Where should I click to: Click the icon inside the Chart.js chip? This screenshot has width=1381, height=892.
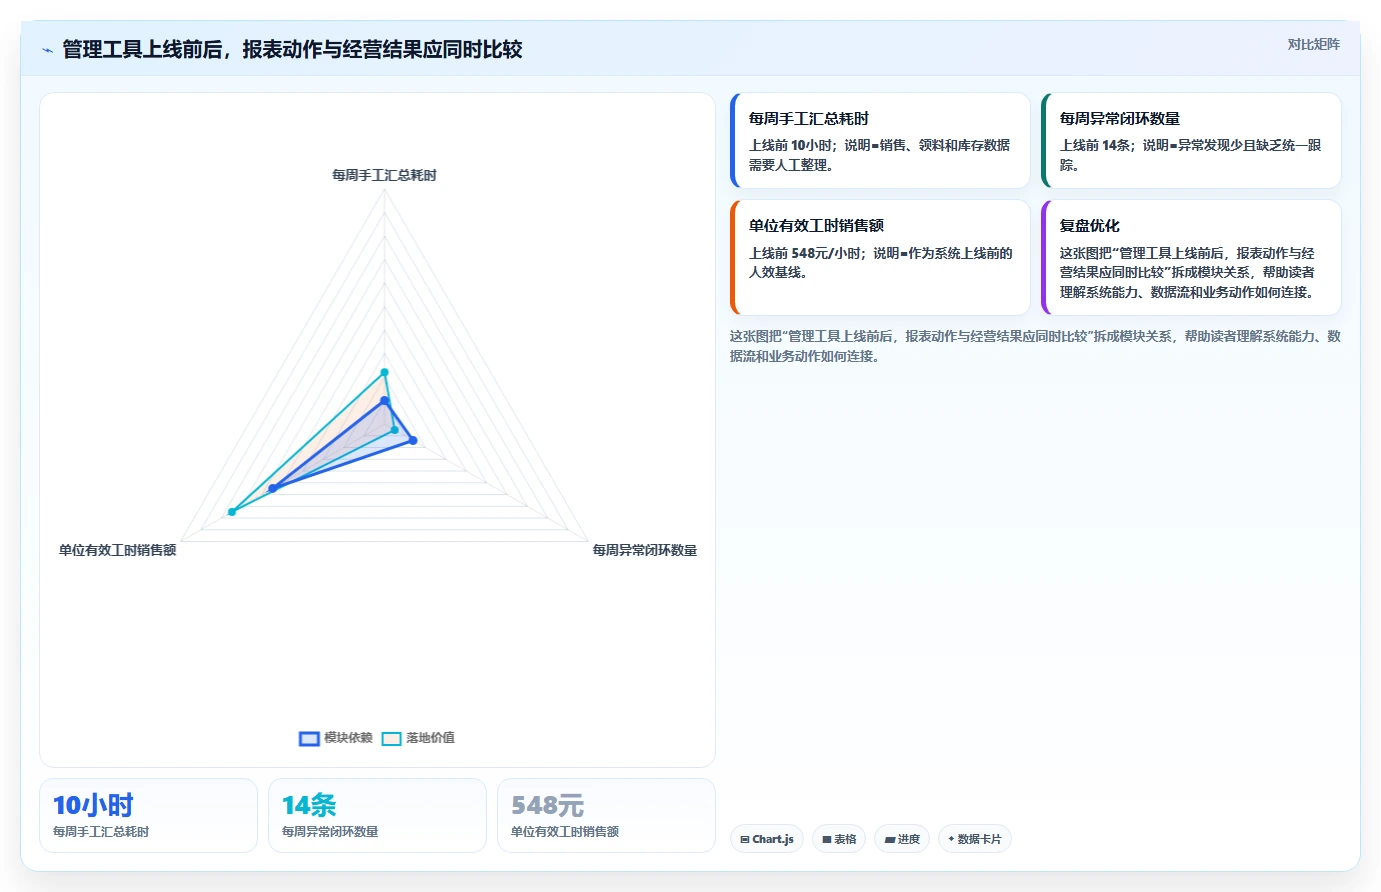745,840
